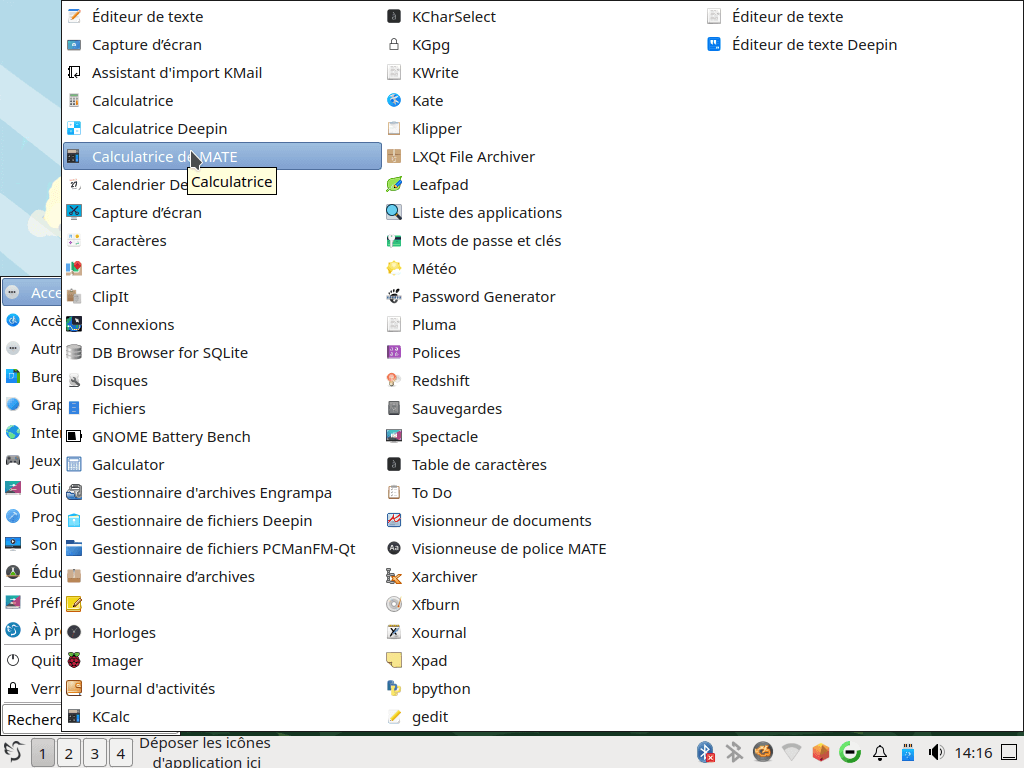
Task: Choose Pluma from the menu
Action: pos(542,325)
